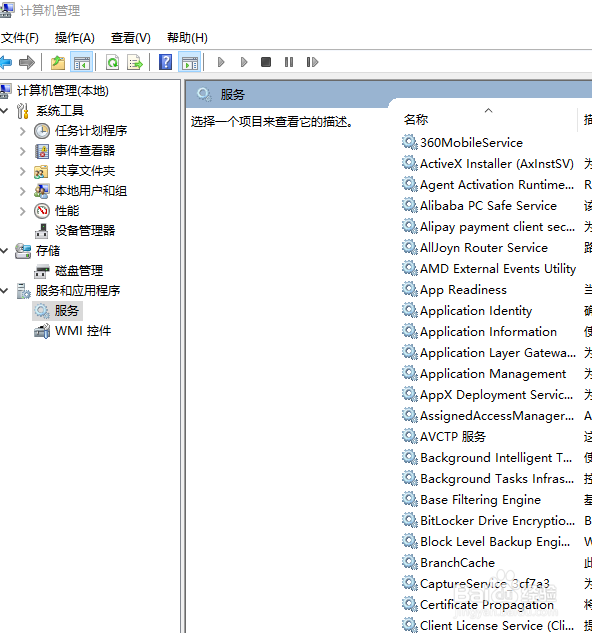Image resolution: width=592 pixels, height=633 pixels.
Task: Select the 360MobileService service
Action: click(x=471, y=143)
